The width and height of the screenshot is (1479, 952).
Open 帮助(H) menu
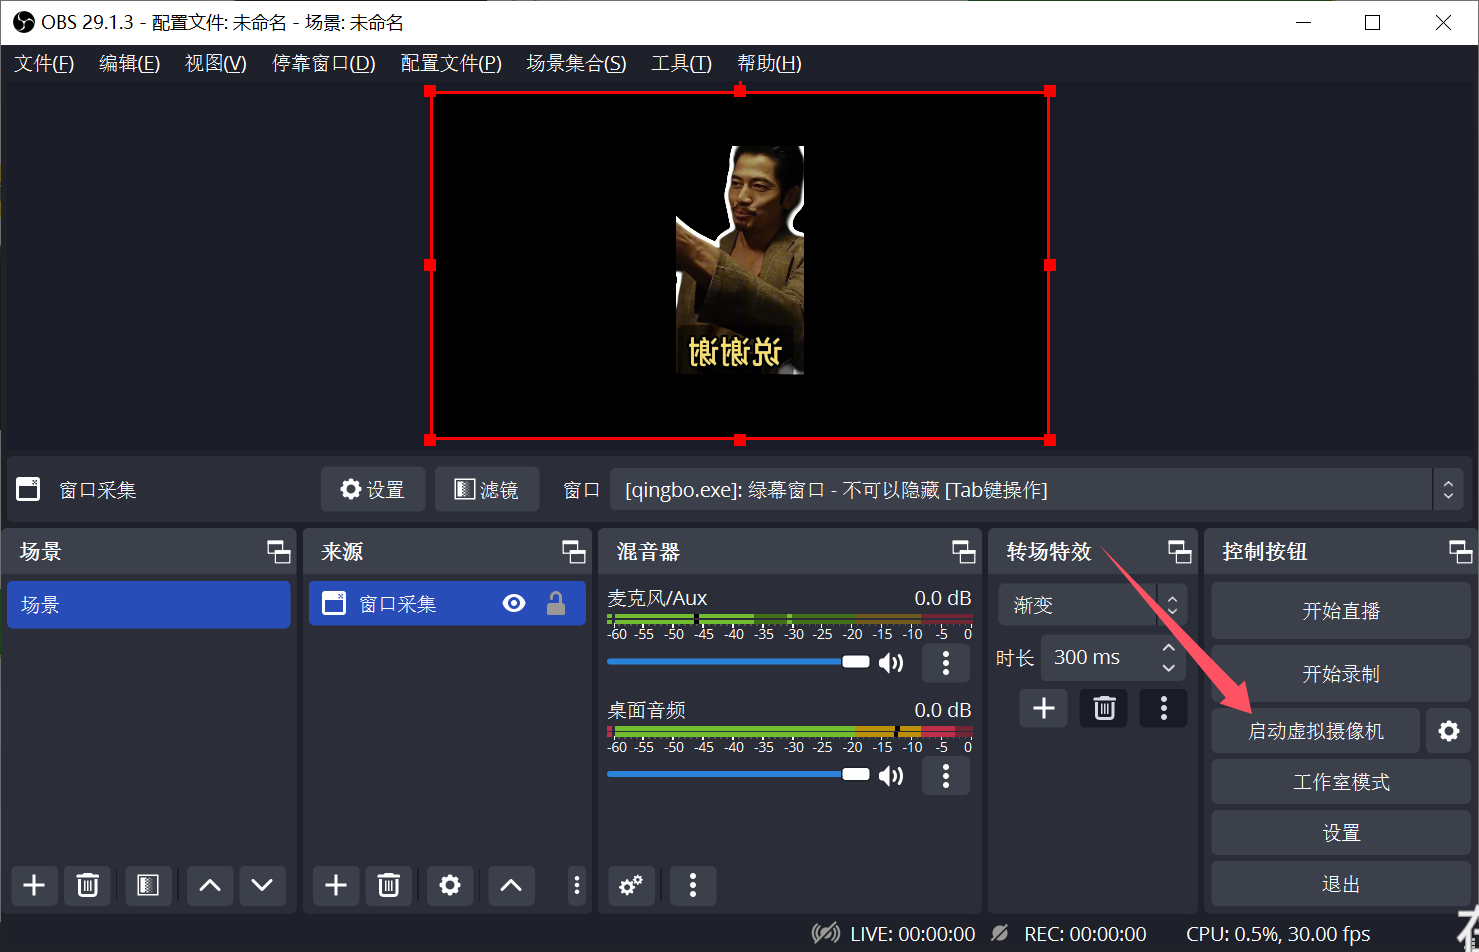769,64
